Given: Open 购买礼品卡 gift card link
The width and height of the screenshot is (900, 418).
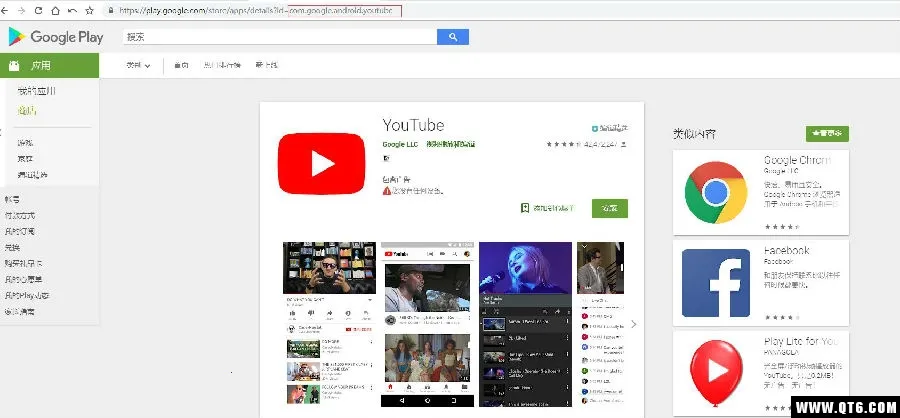Looking at the screenshot, I should tap(24, 264).
